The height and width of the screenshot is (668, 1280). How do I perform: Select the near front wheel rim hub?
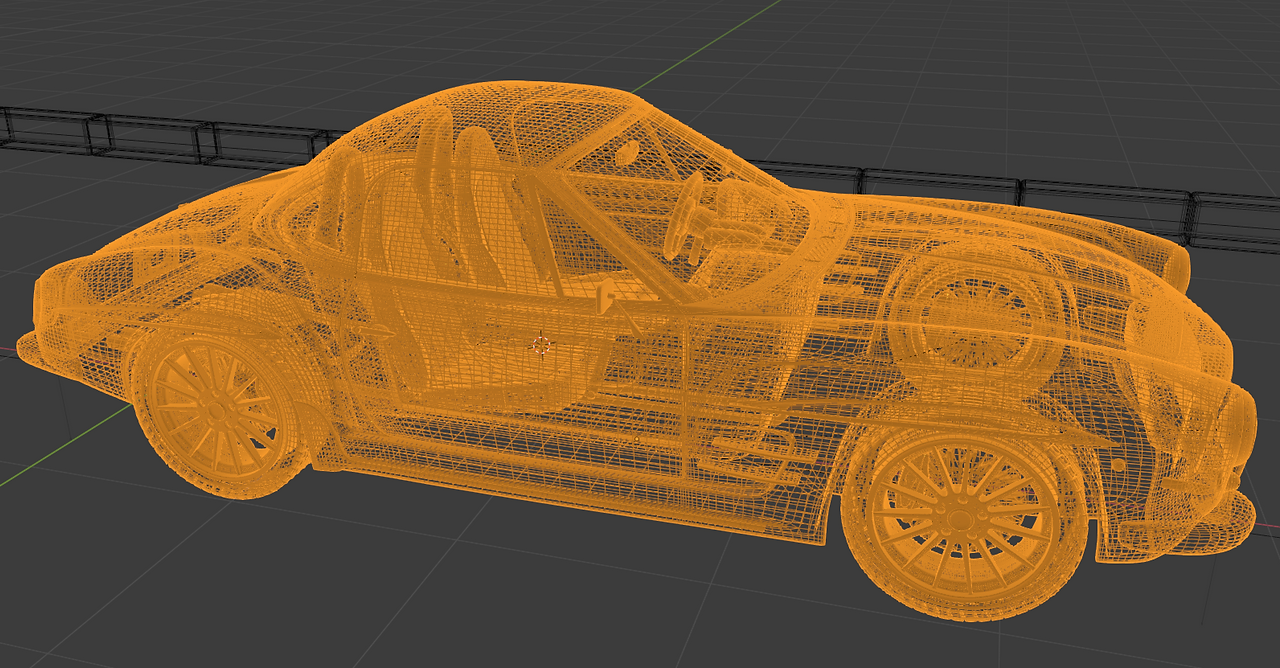(958, 519)
